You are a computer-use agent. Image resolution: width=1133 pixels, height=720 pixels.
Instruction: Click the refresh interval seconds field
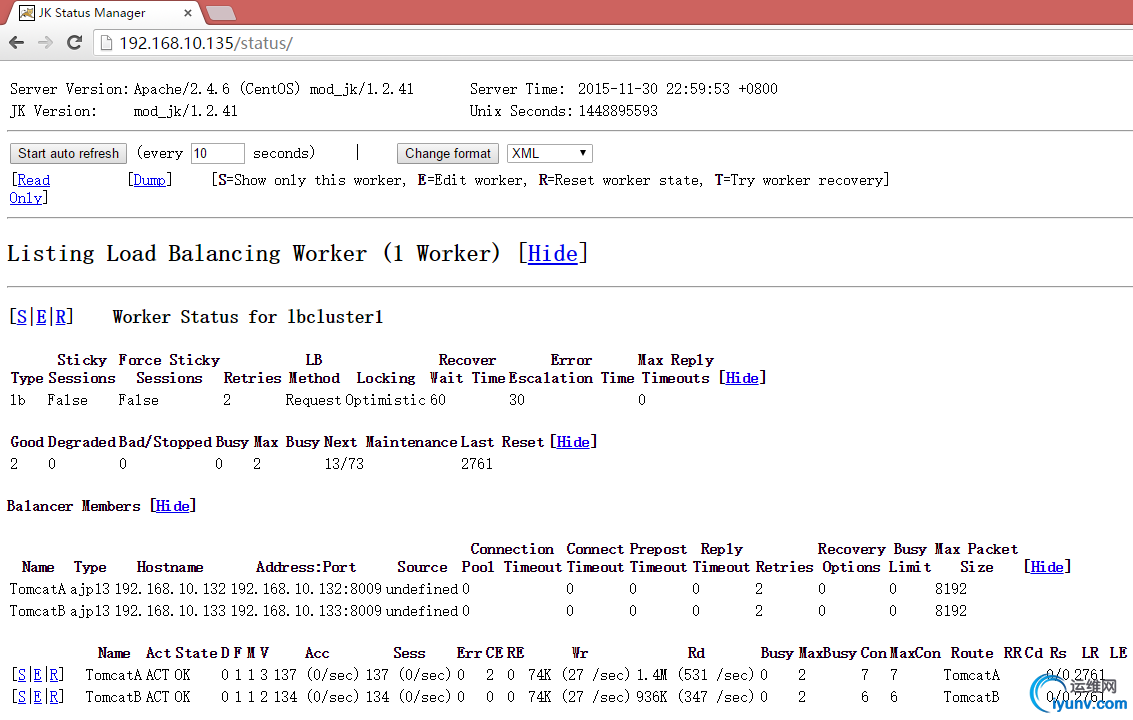[x=217, y=153]
